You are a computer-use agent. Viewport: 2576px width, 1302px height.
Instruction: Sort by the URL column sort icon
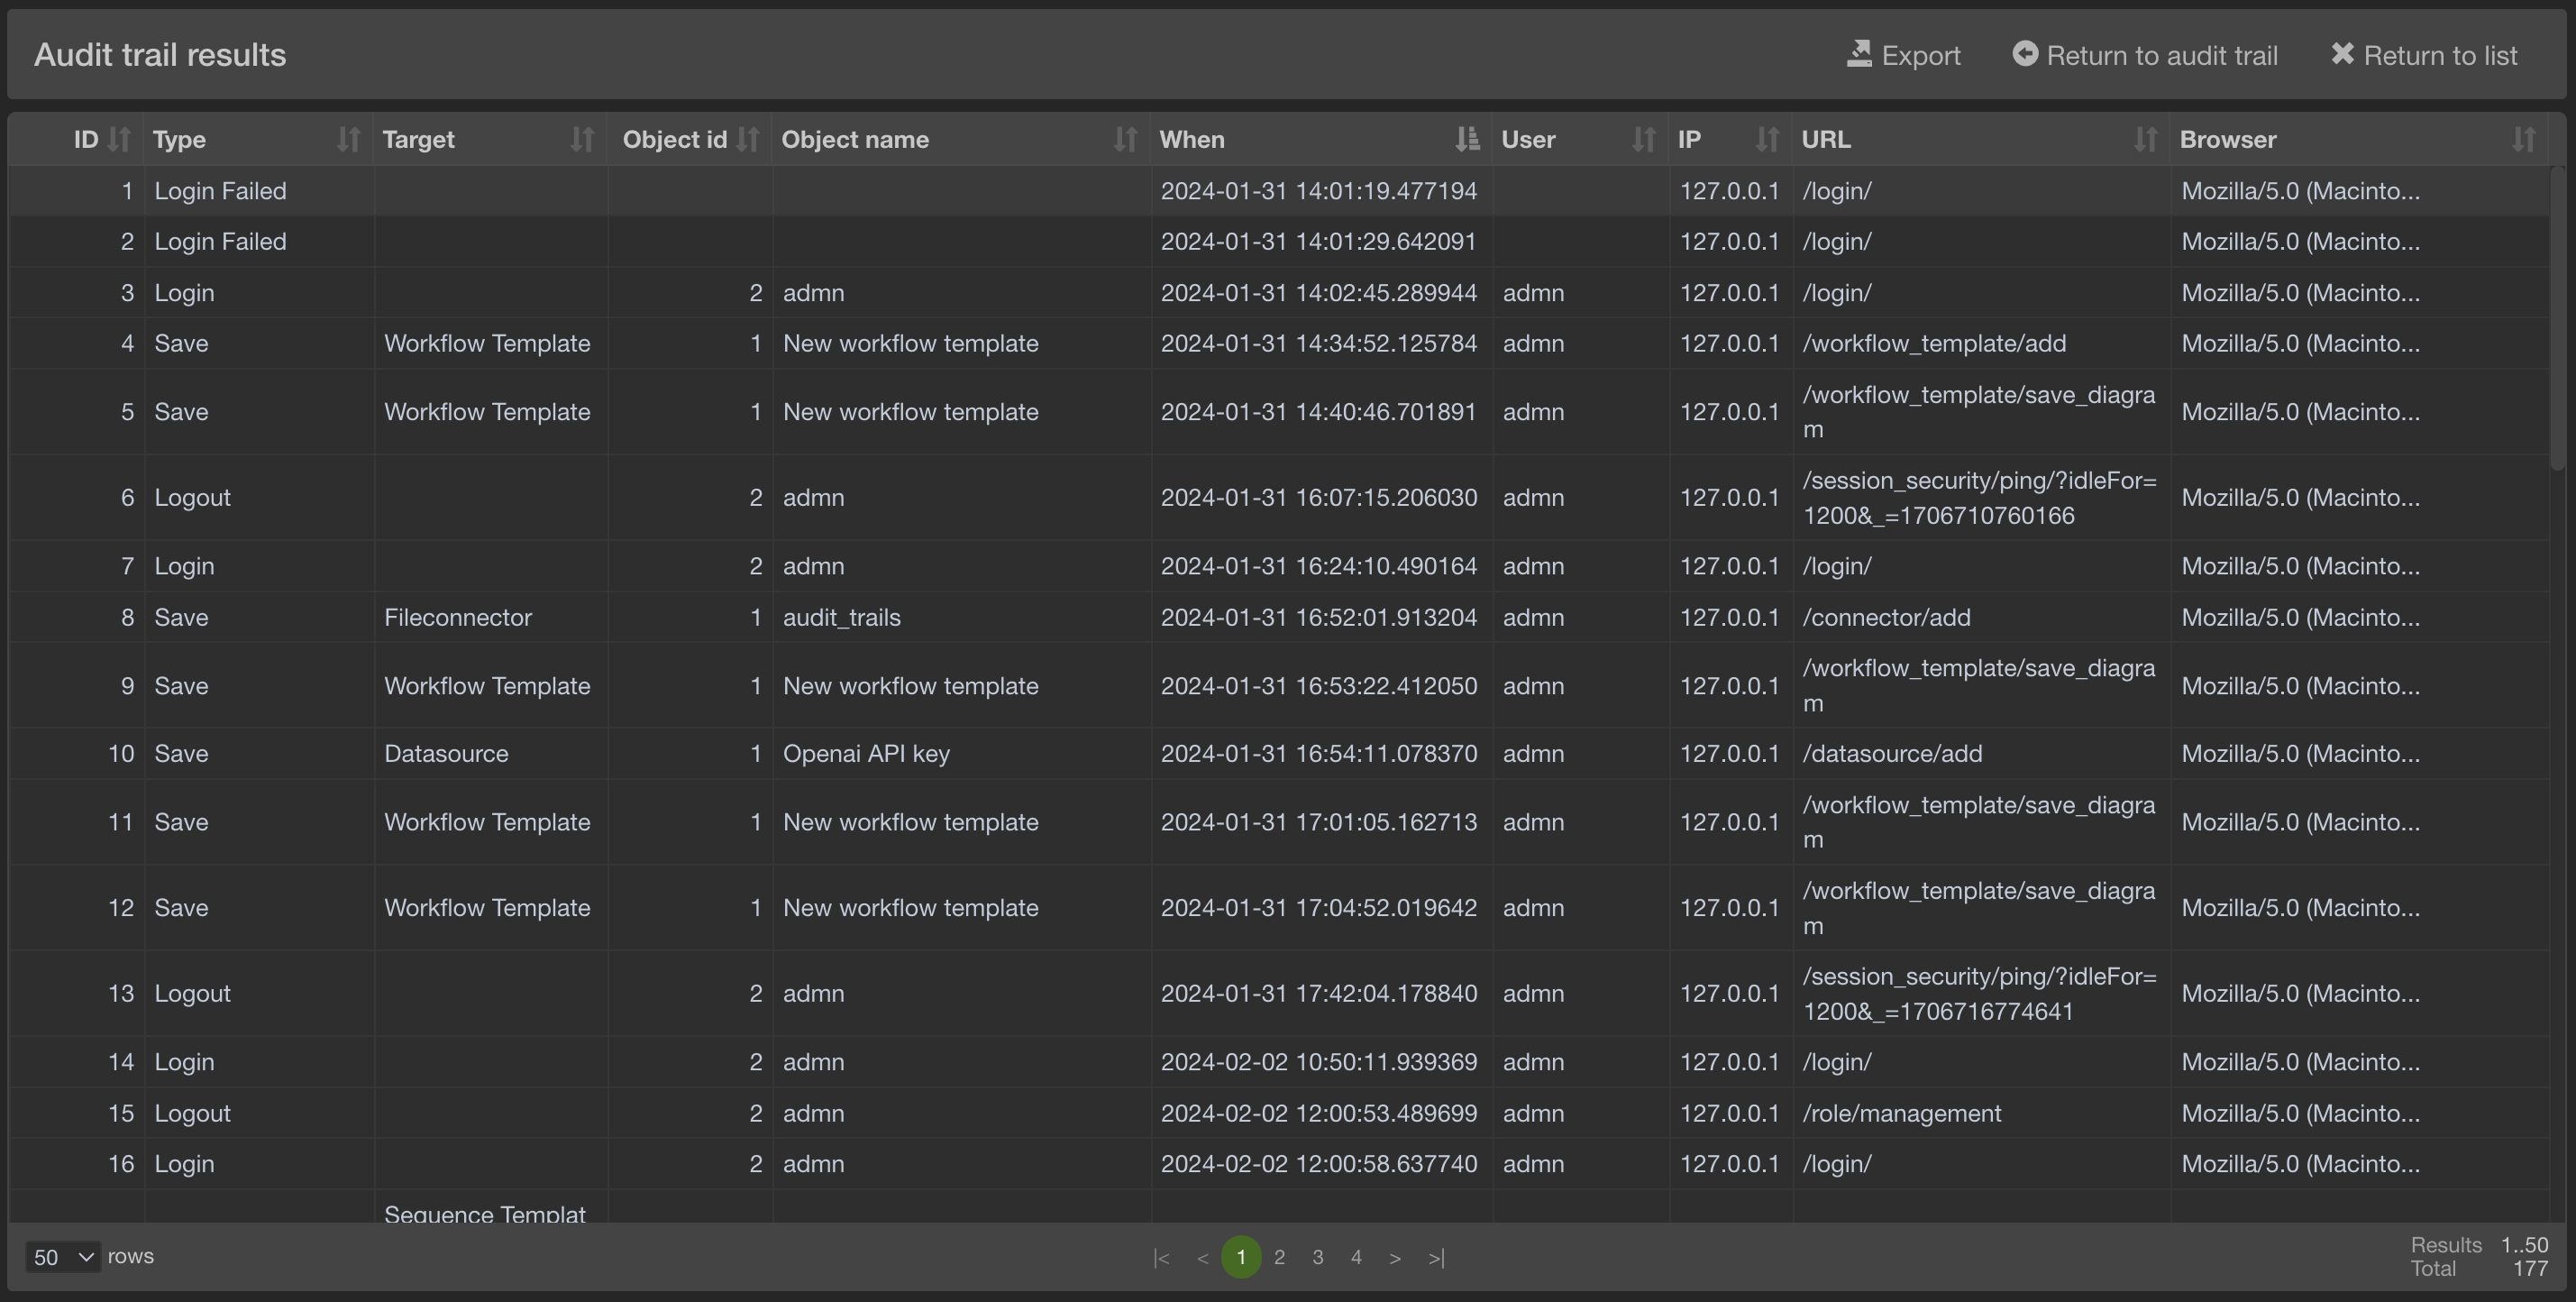click(x=2146, y=139)
